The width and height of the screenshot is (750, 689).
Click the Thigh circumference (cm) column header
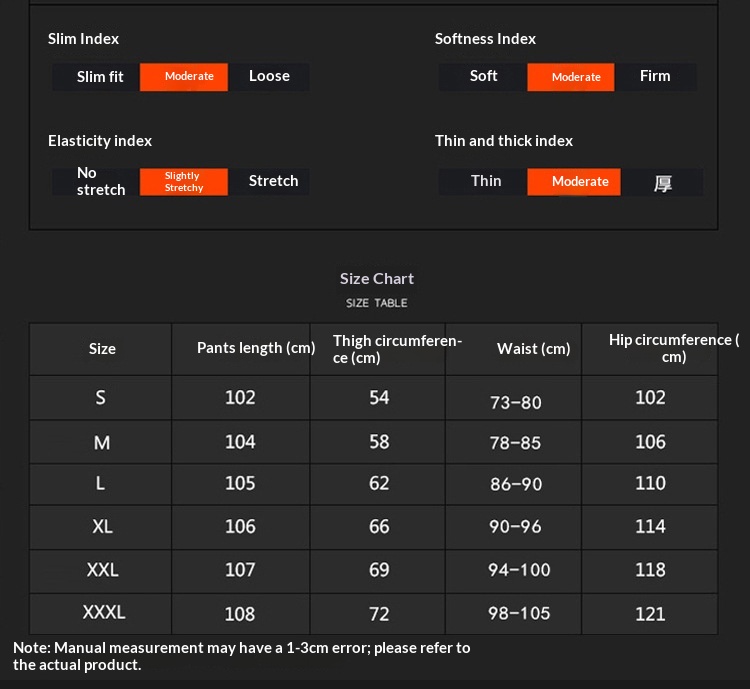[x=397, y=349]
